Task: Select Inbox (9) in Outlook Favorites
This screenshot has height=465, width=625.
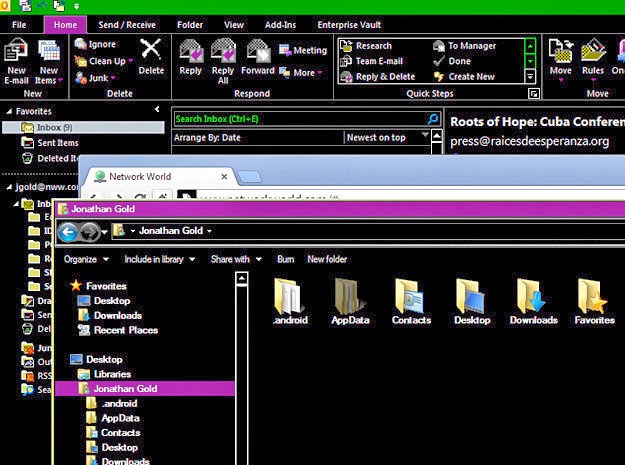Action: [x=83, y=128]
